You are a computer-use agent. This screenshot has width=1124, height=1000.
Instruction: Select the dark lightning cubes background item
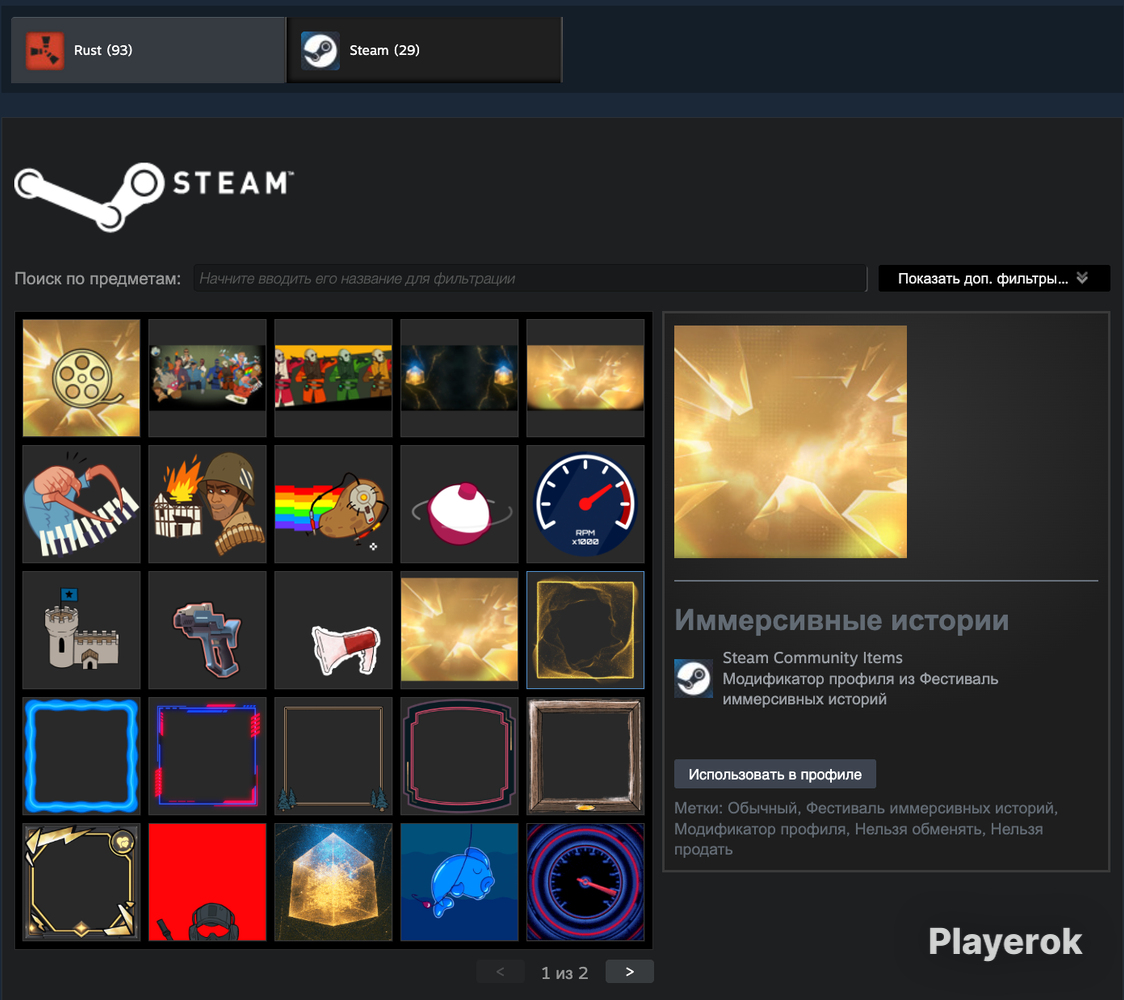click(459, 378)
